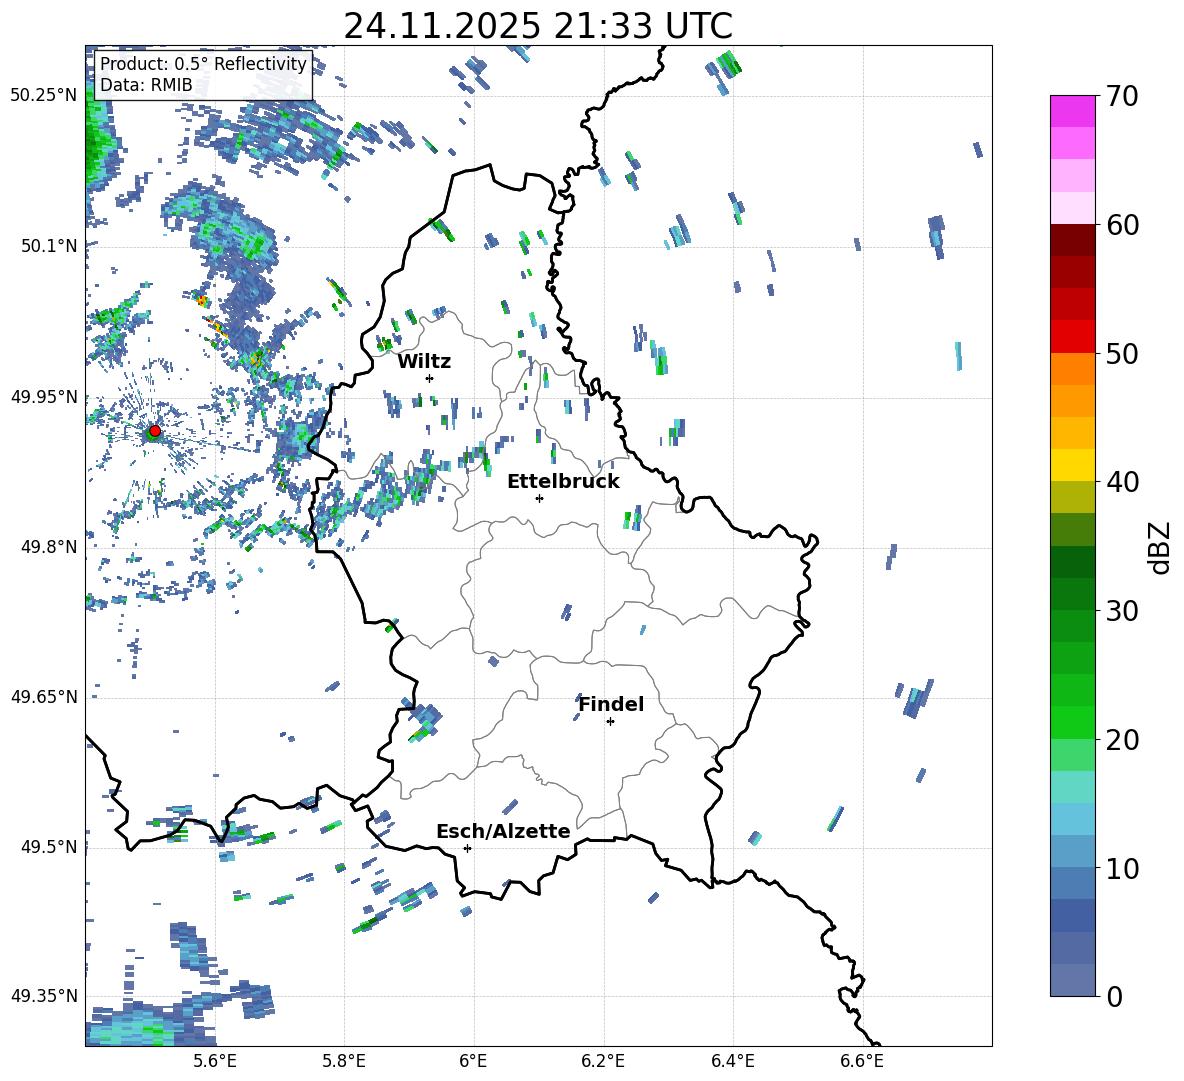
Task: Click the 49.5°N latitude label
Action: pyautogui.click(x=48, y=846)
